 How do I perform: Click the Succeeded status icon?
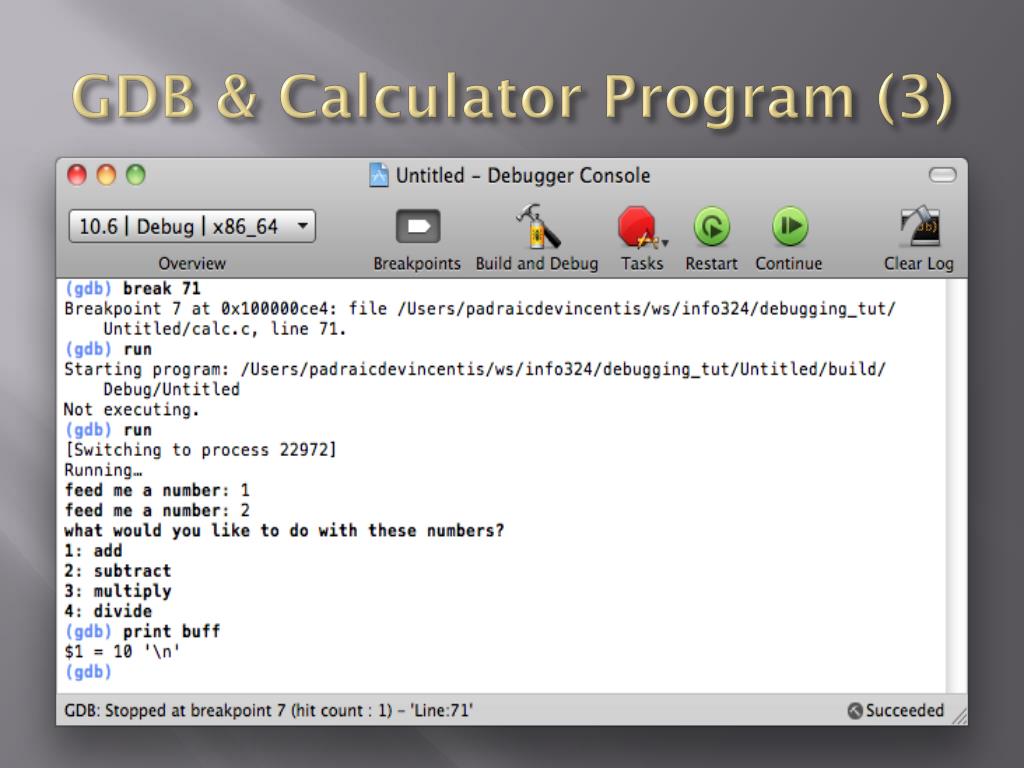coord(855,711)
